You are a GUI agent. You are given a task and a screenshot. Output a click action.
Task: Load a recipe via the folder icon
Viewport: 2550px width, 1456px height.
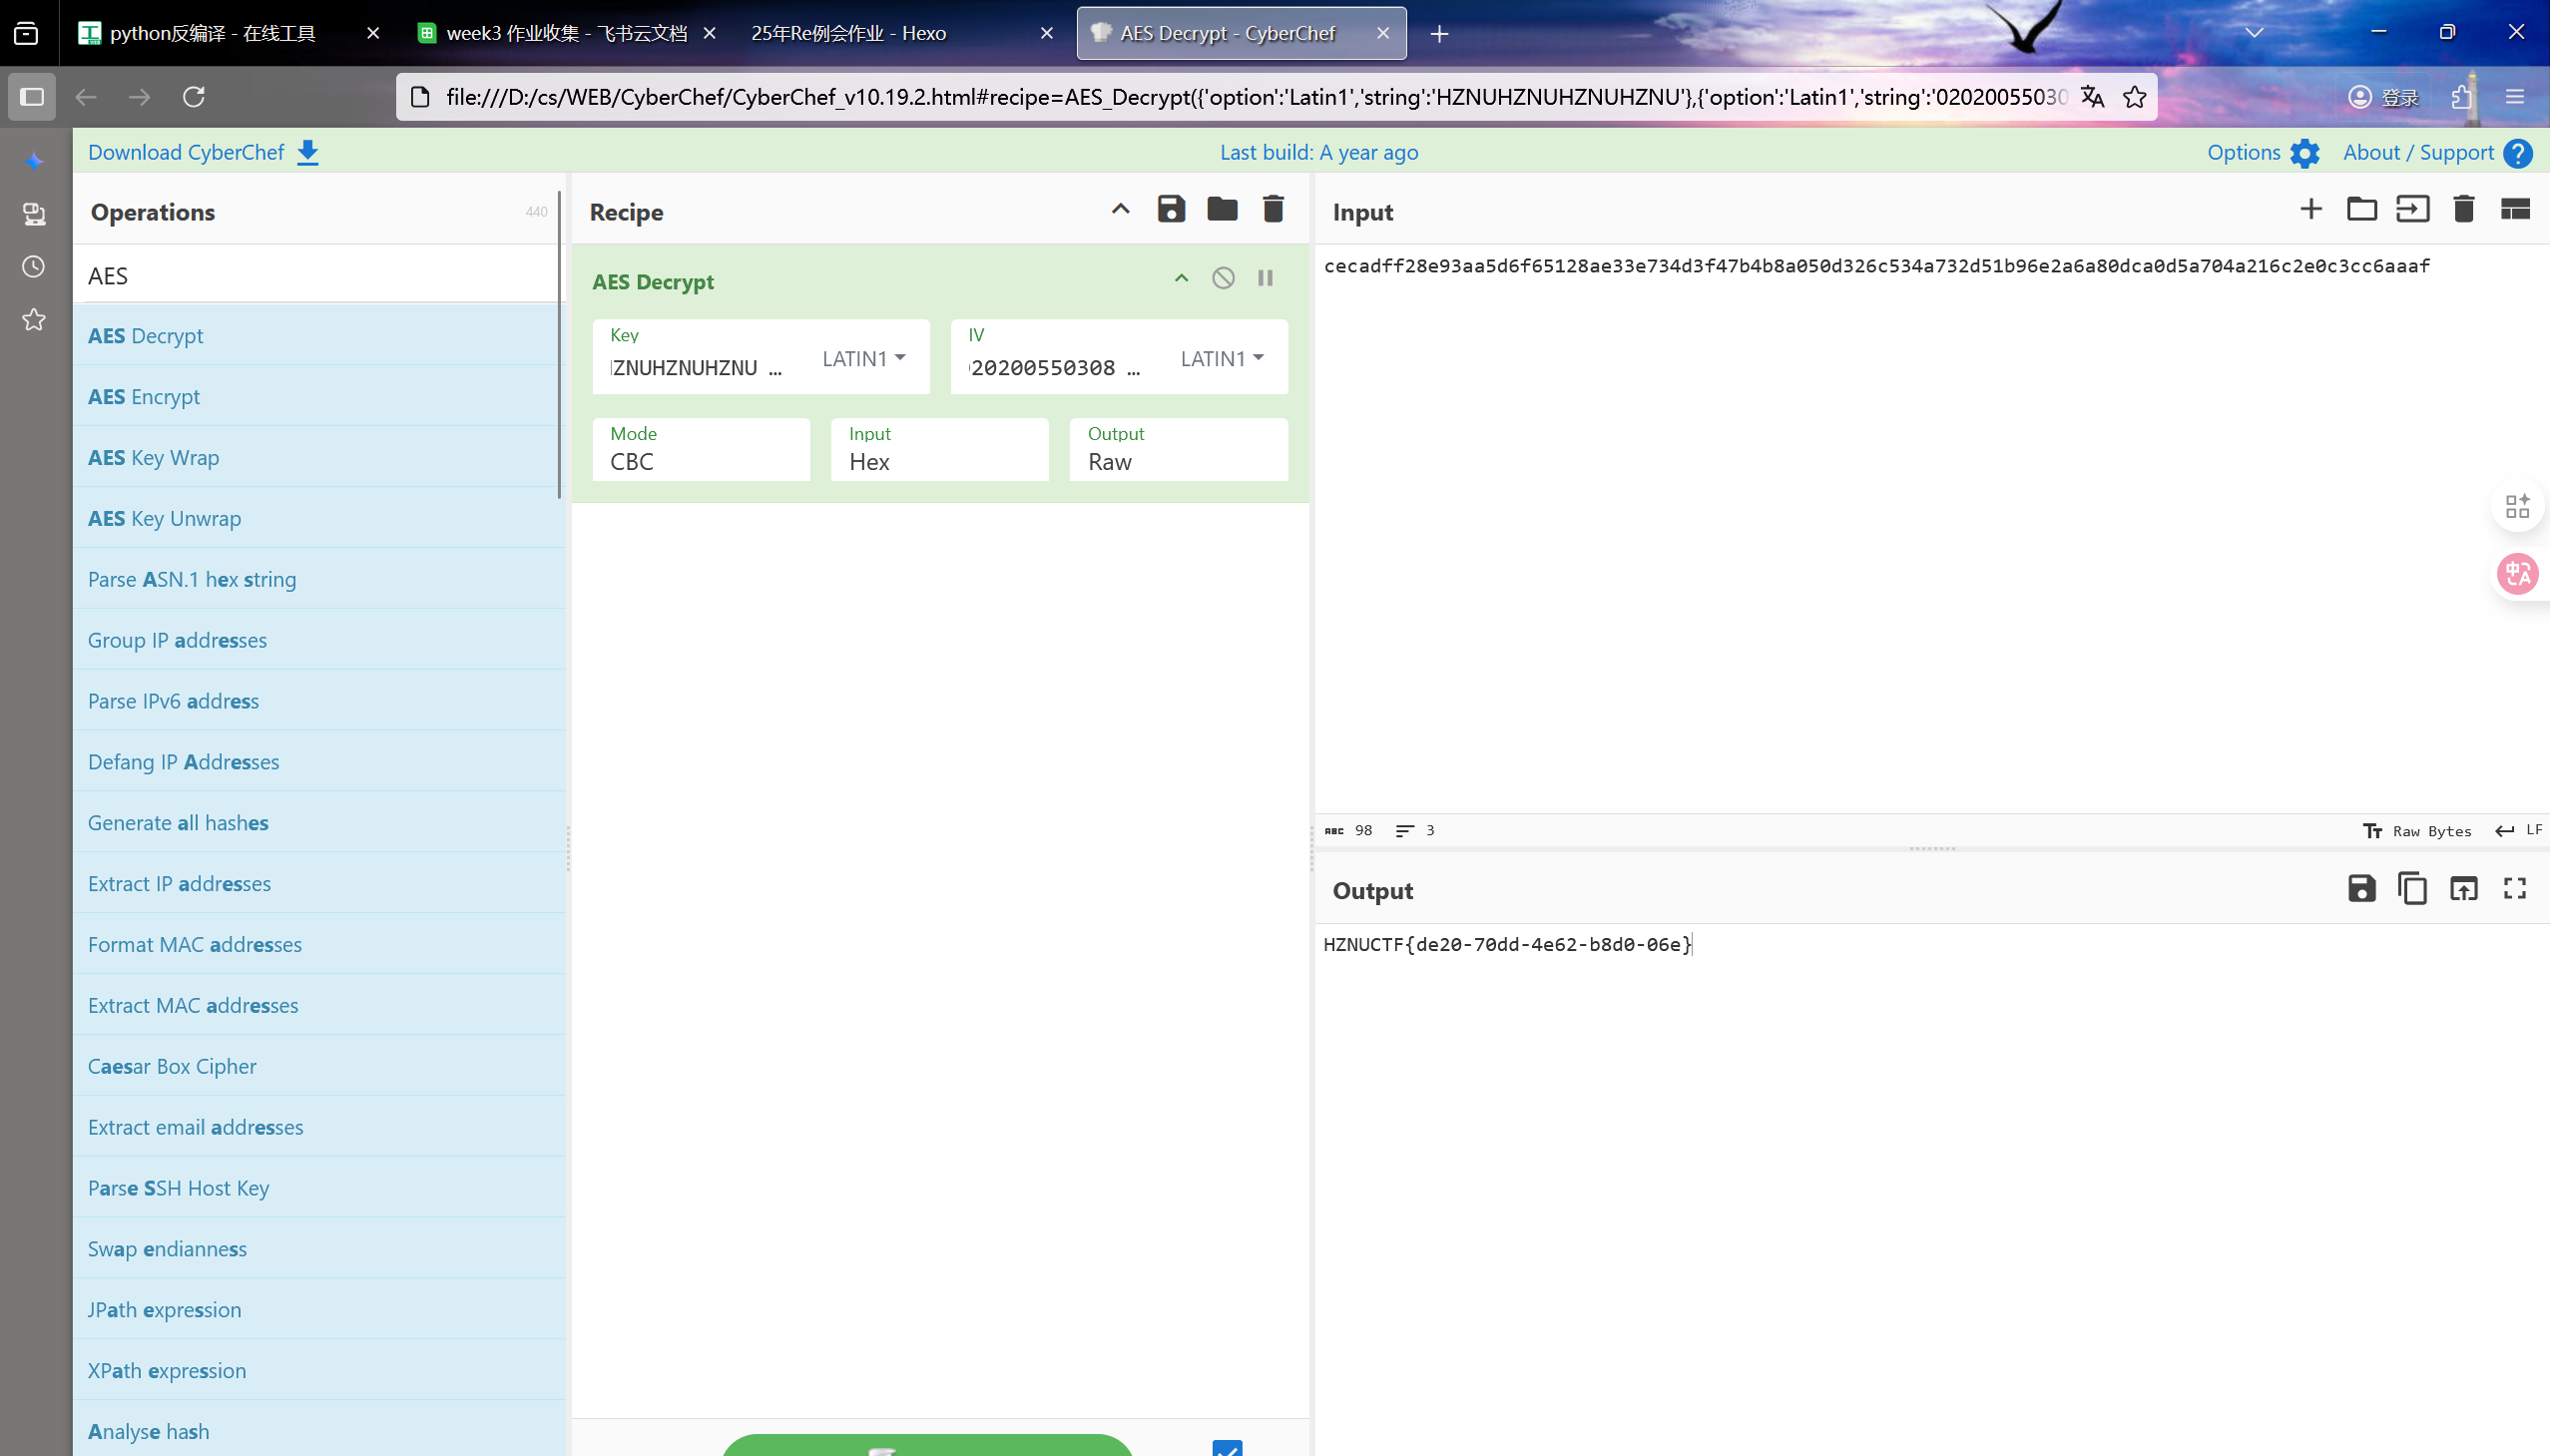coord(1222,209)
